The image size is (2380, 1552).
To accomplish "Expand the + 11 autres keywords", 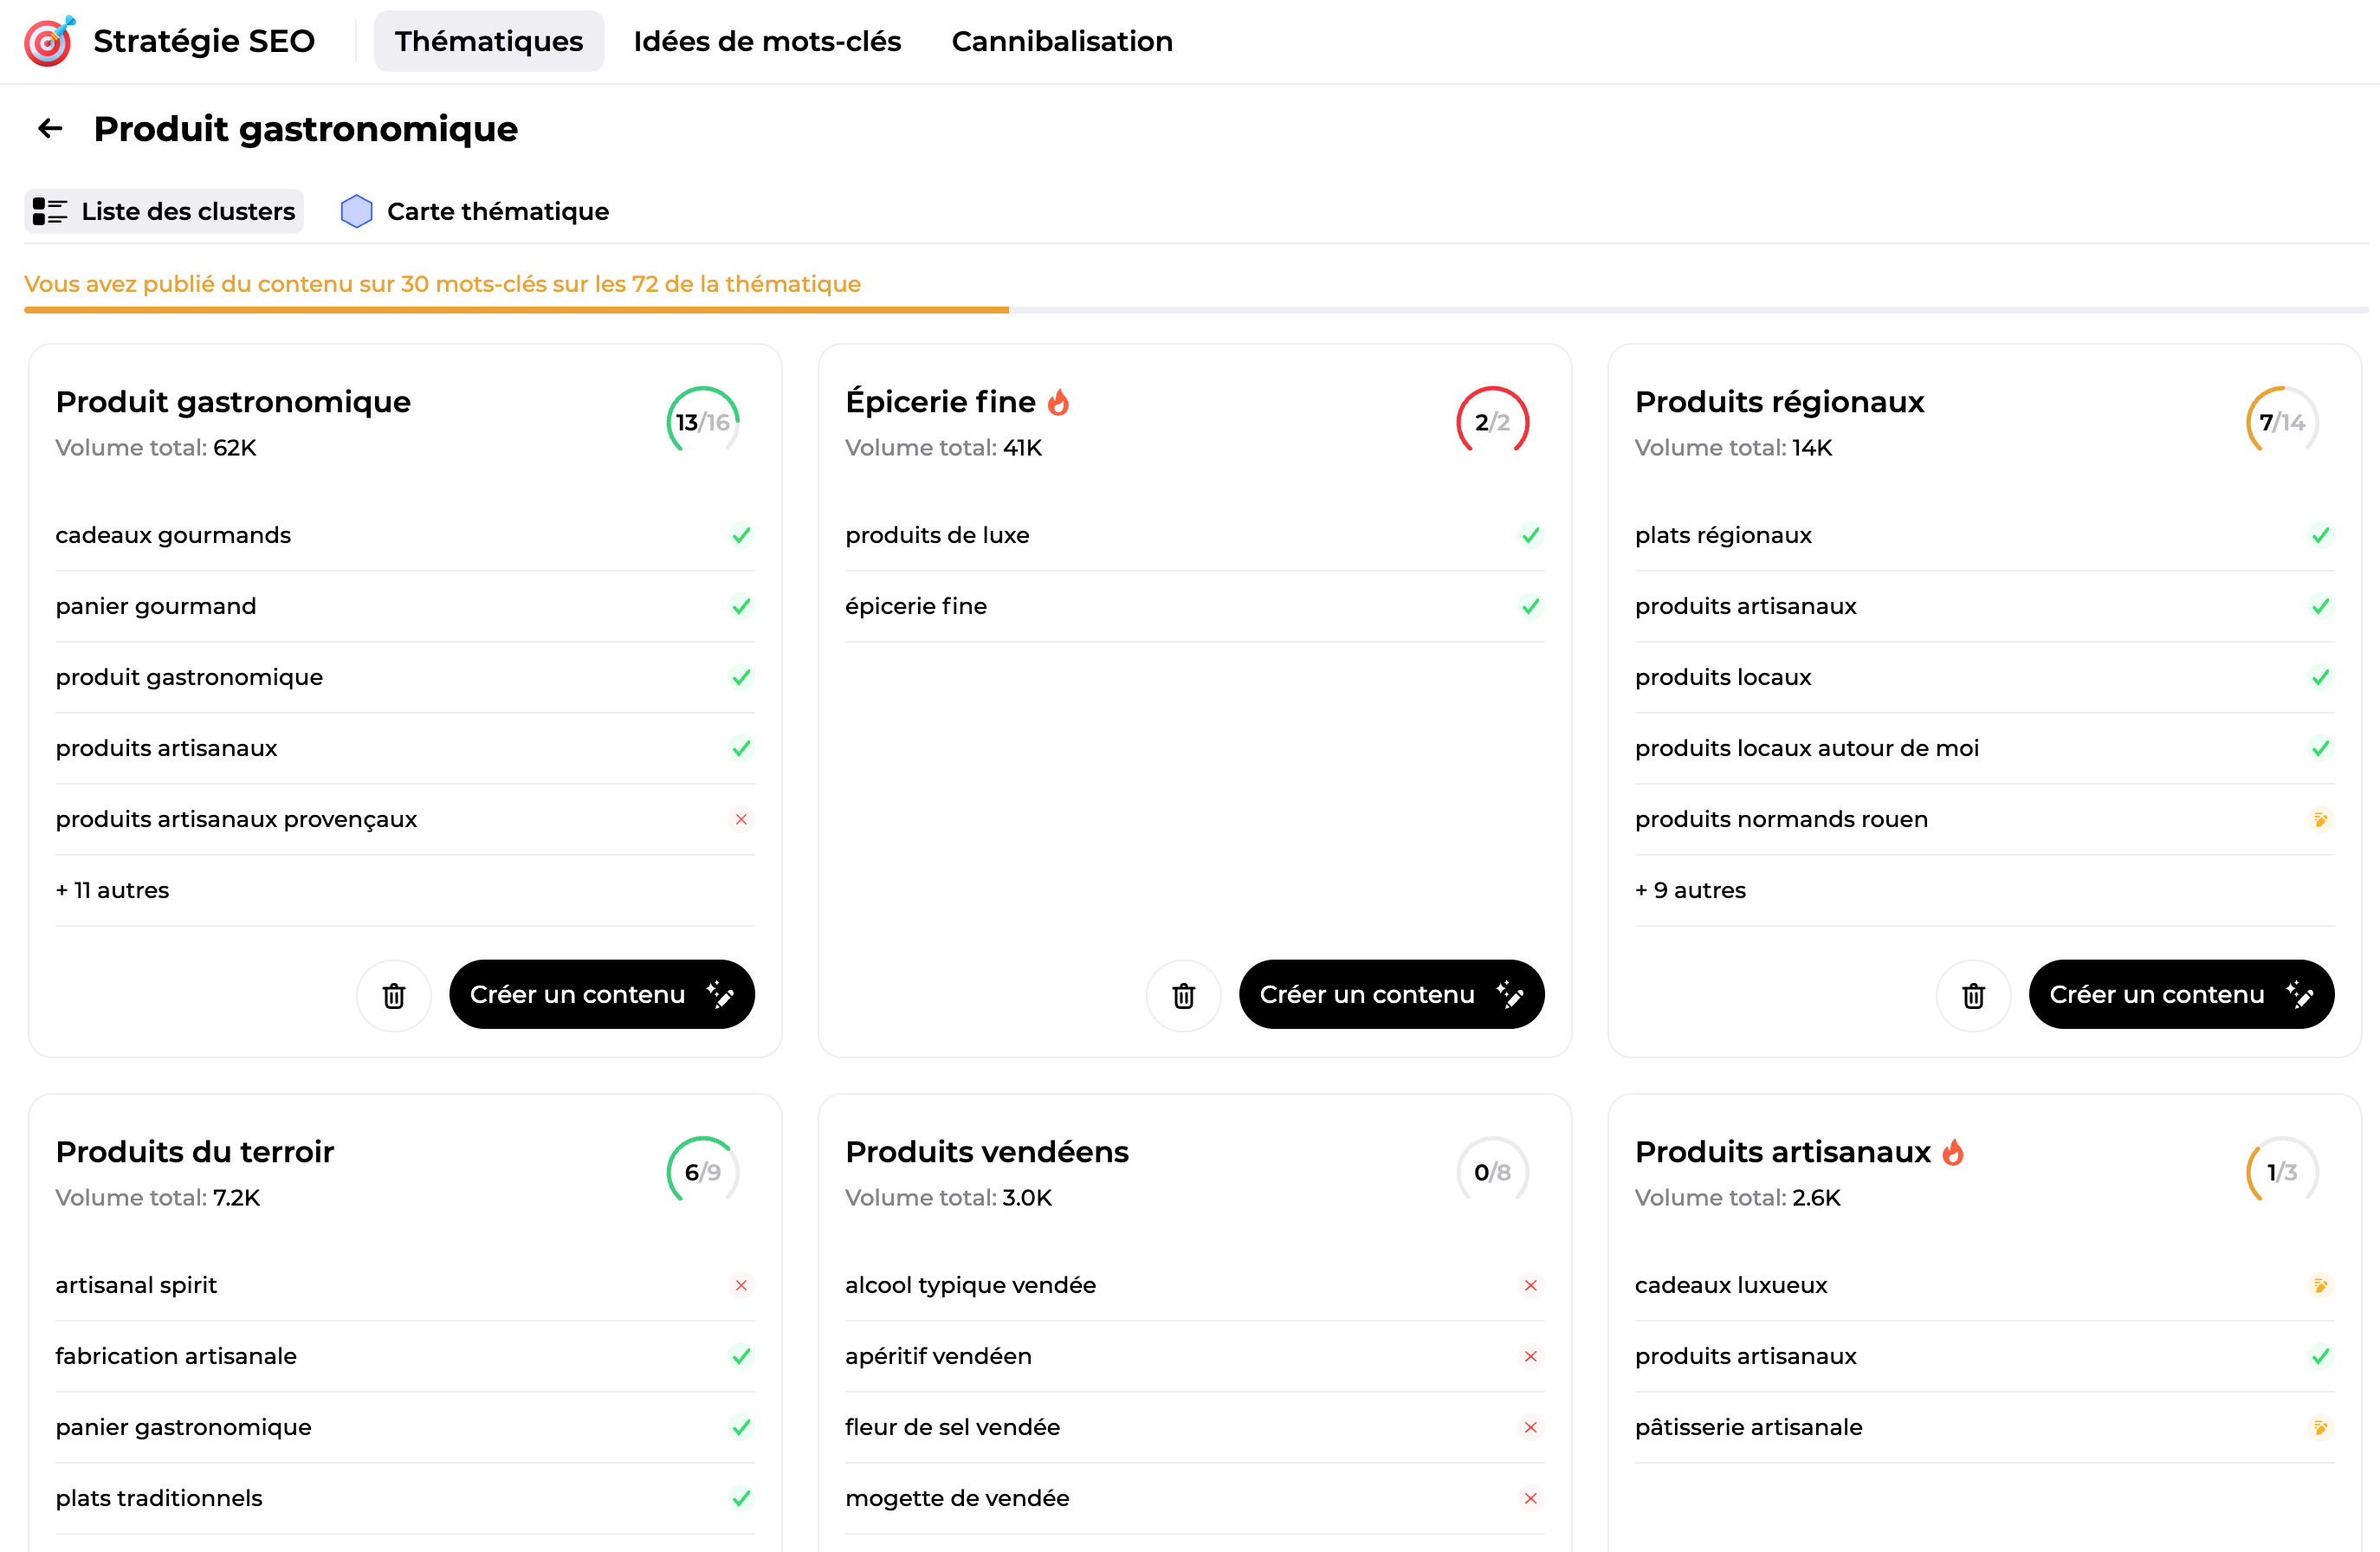I will [x=112, y=890].
